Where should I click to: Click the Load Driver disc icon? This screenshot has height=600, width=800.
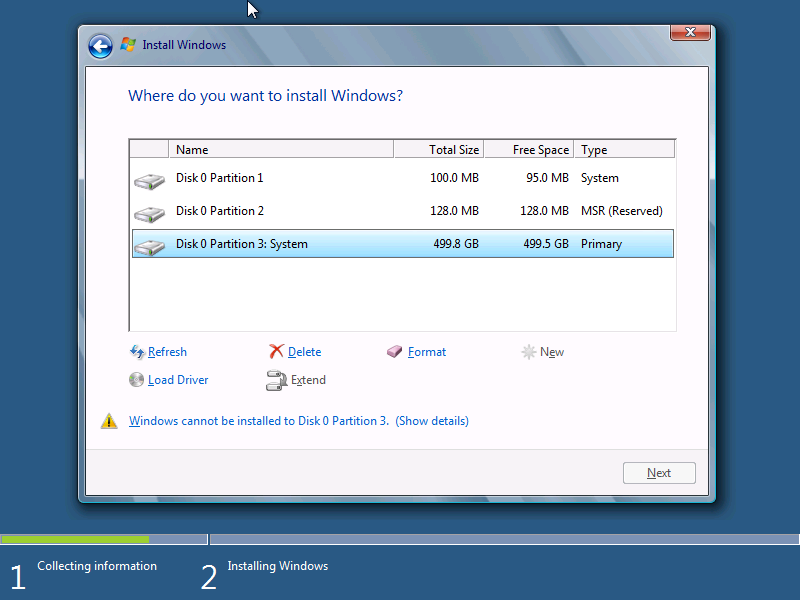136,380
